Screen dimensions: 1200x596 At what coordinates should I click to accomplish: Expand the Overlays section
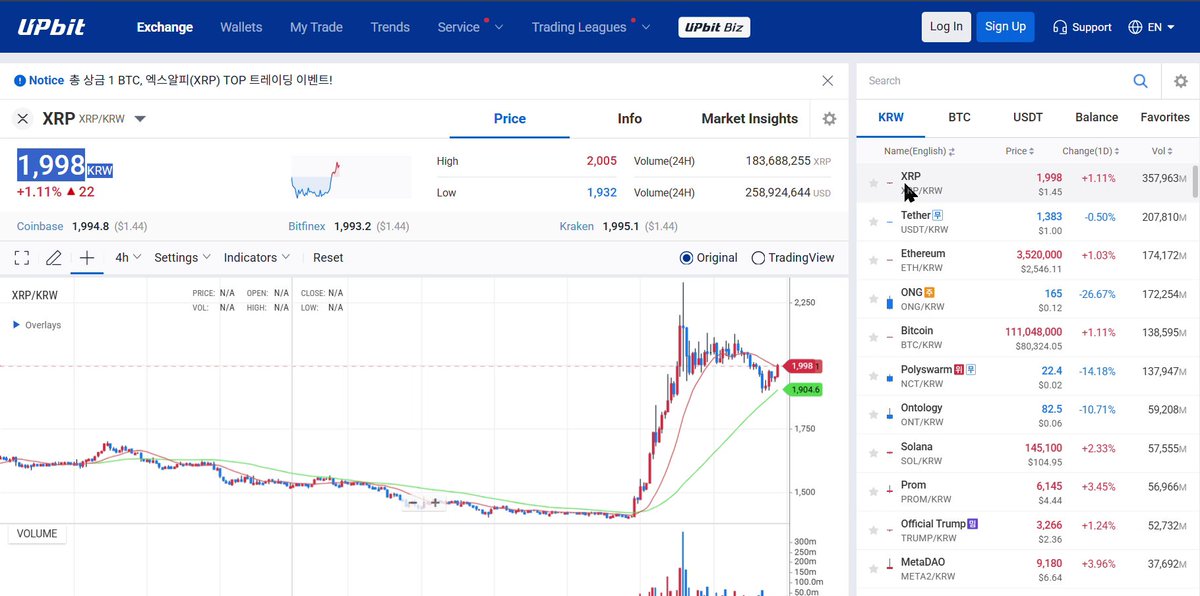tap(37, 325)
